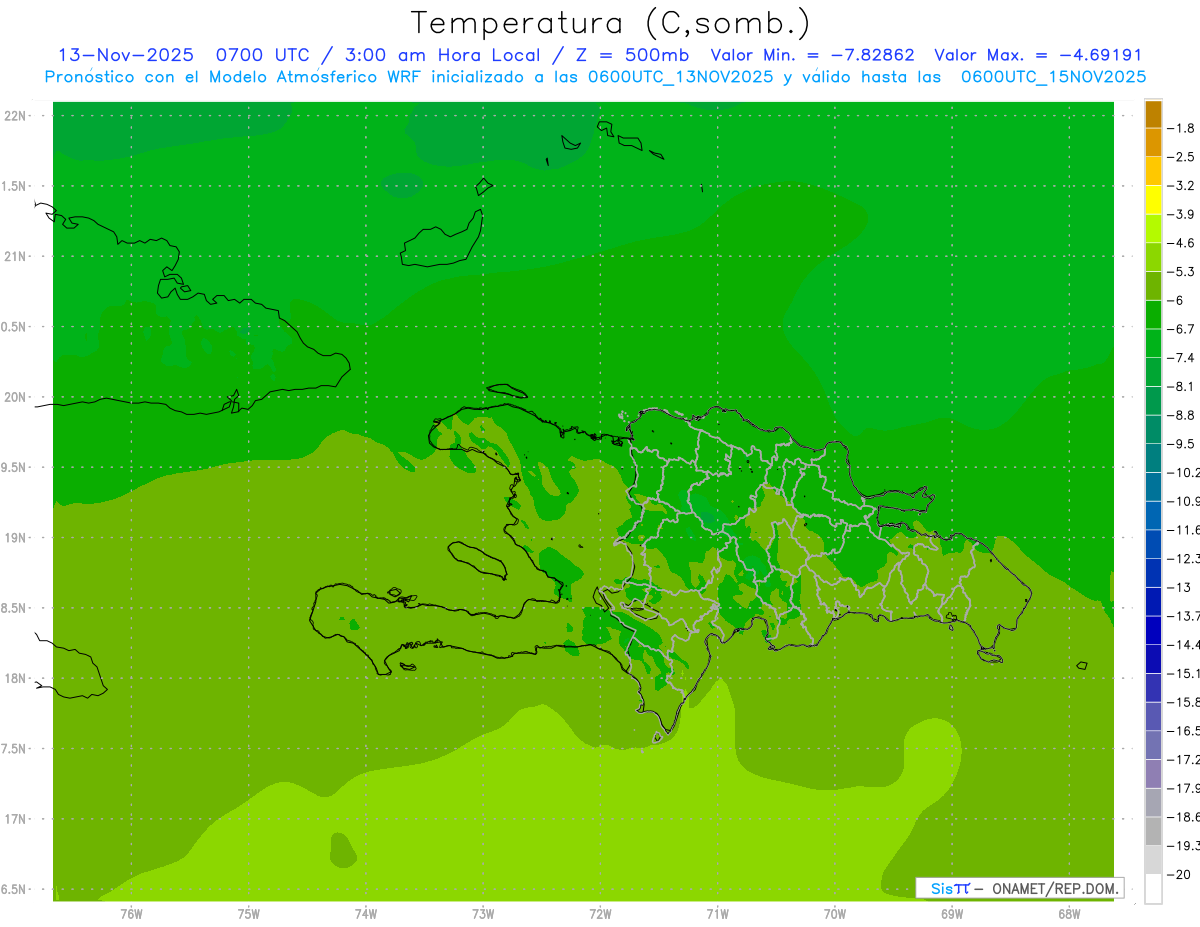The image size is (1200, 927).
Task: Click the colorbar value "-5.3"
Action: point(1181,271)
